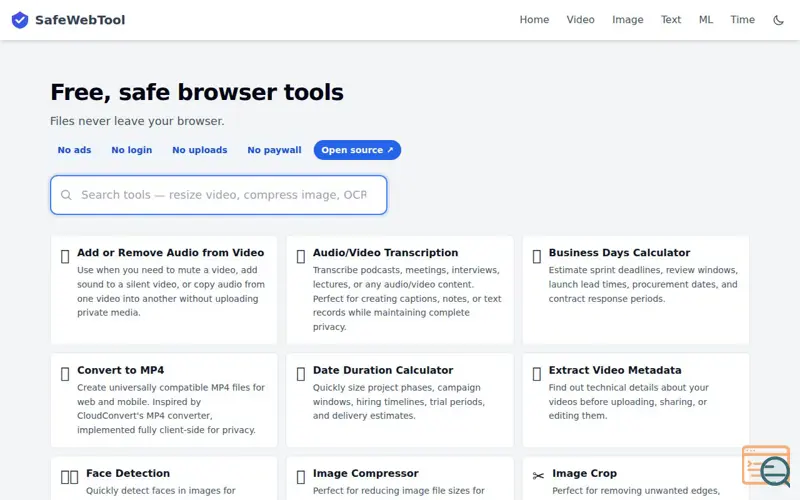
Task: Click the SafeWebTool brand name link
Action: (80, 20)
